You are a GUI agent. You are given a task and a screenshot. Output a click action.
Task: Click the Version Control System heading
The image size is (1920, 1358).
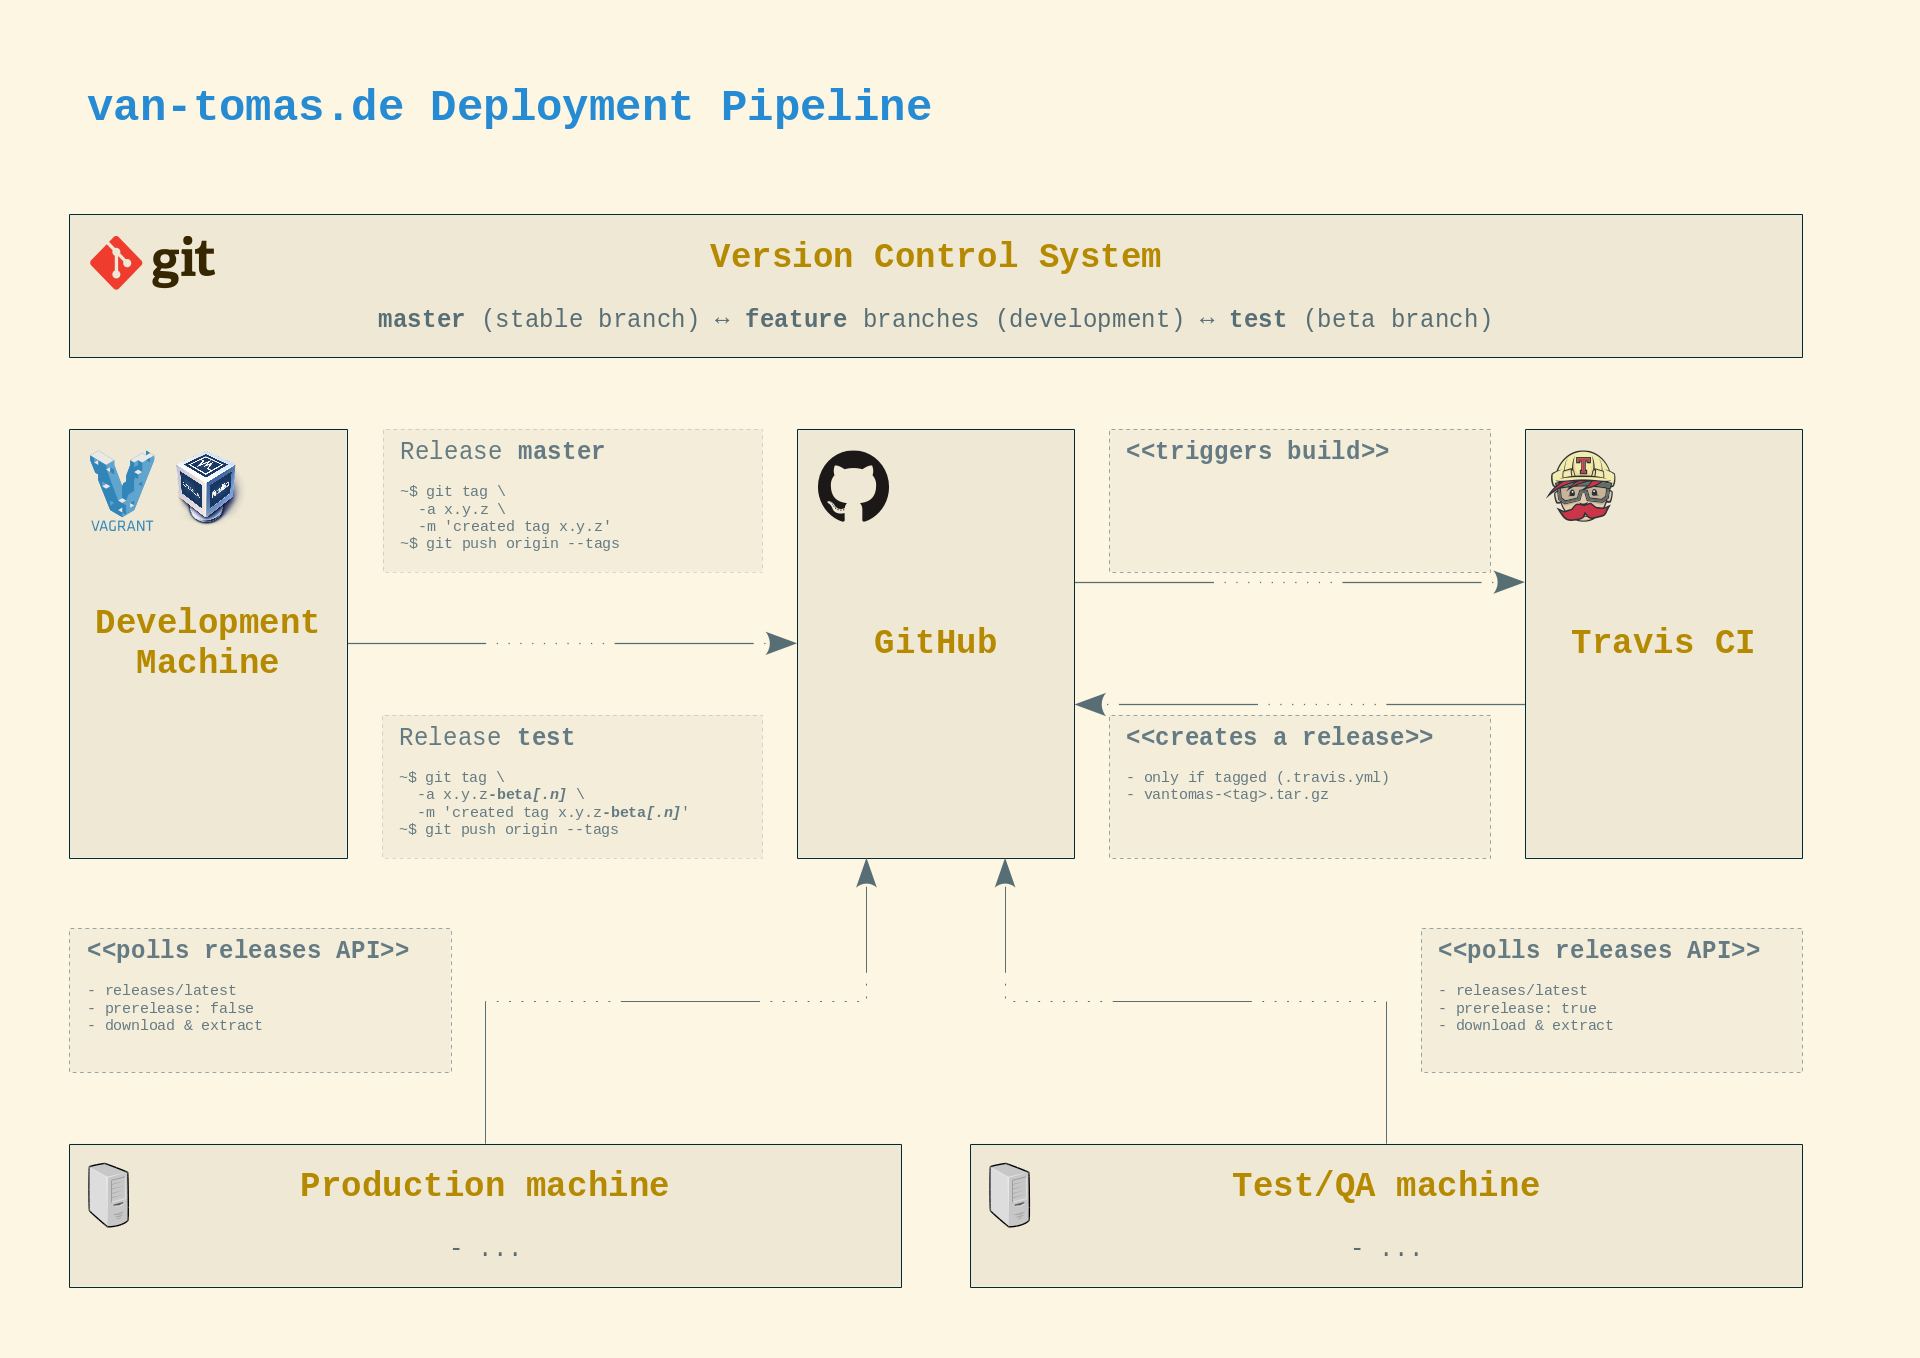click(935, 256)
